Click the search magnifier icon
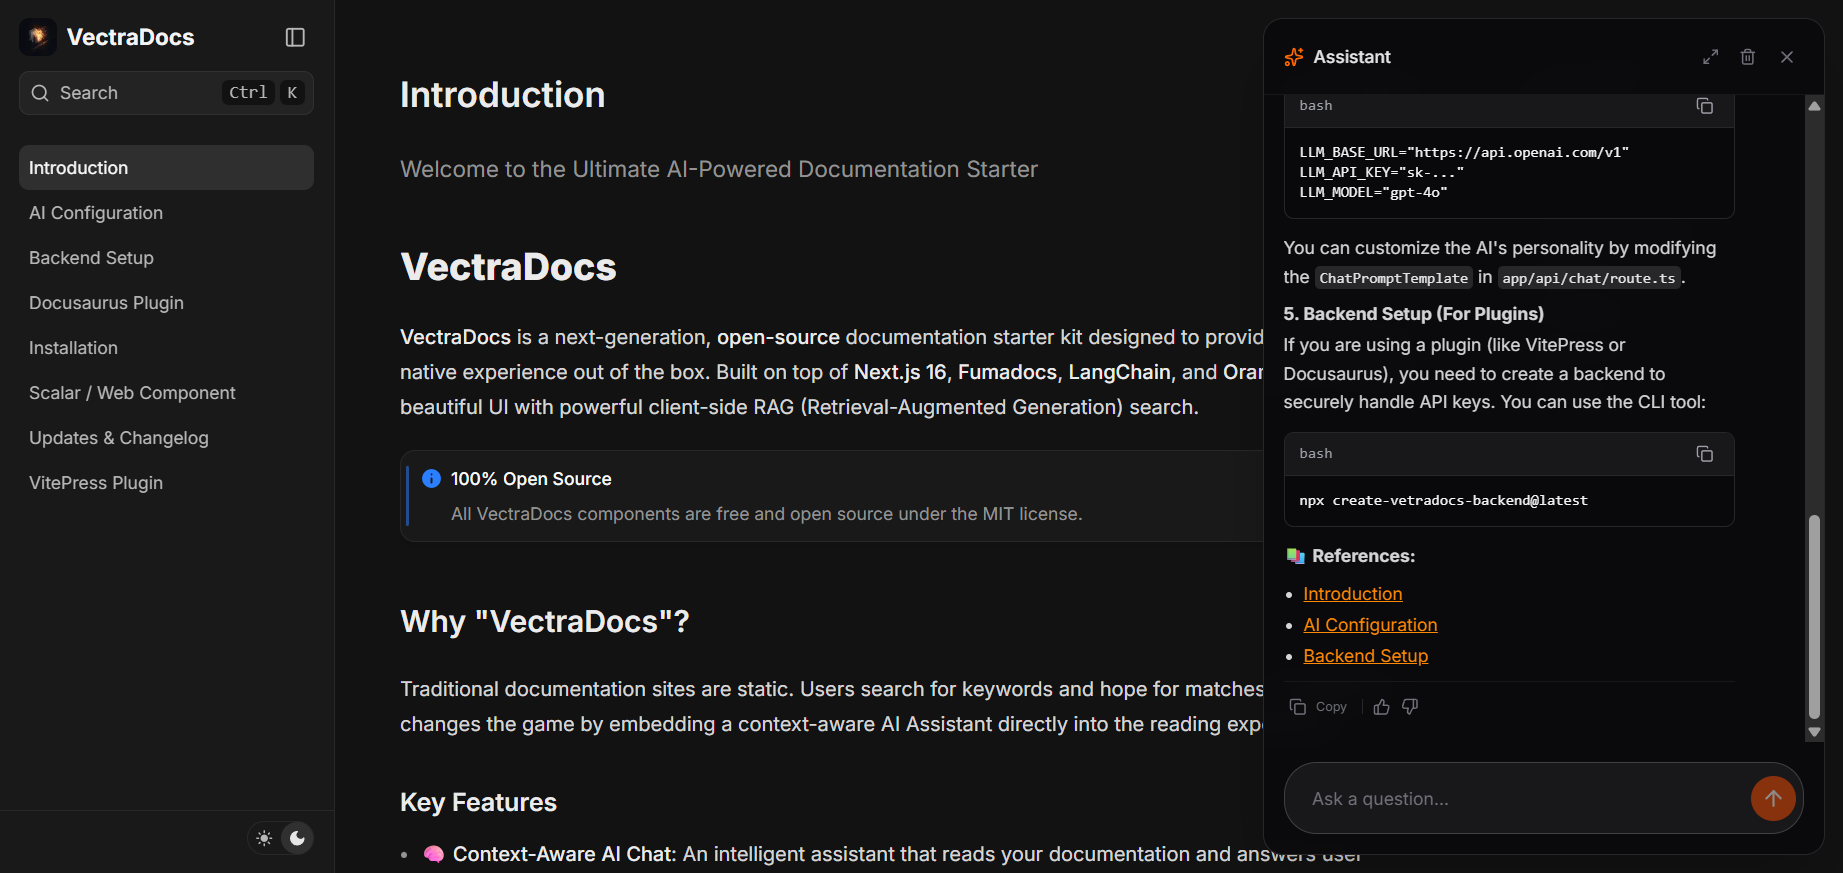Screen dimensions: 1843x873 40,93
